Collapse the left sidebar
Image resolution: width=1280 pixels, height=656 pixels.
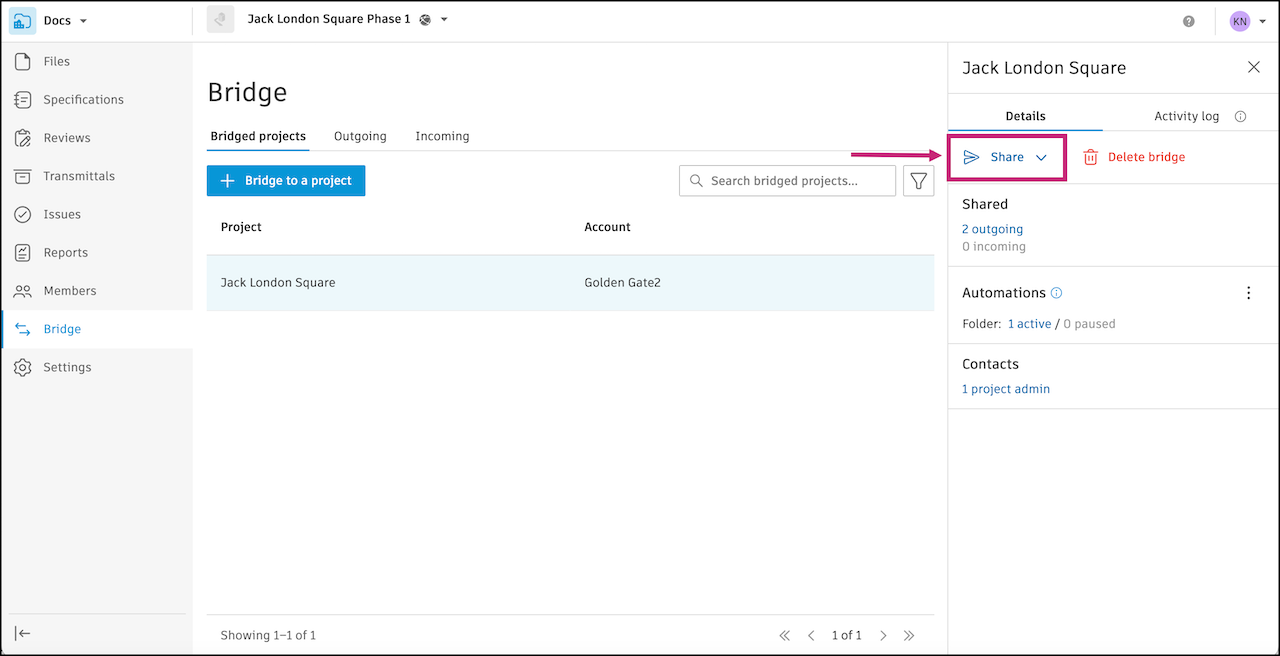point(22,633)
